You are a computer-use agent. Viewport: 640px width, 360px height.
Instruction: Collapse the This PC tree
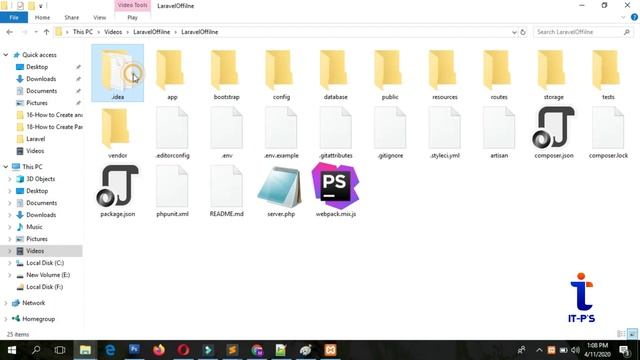pos(6,167)
